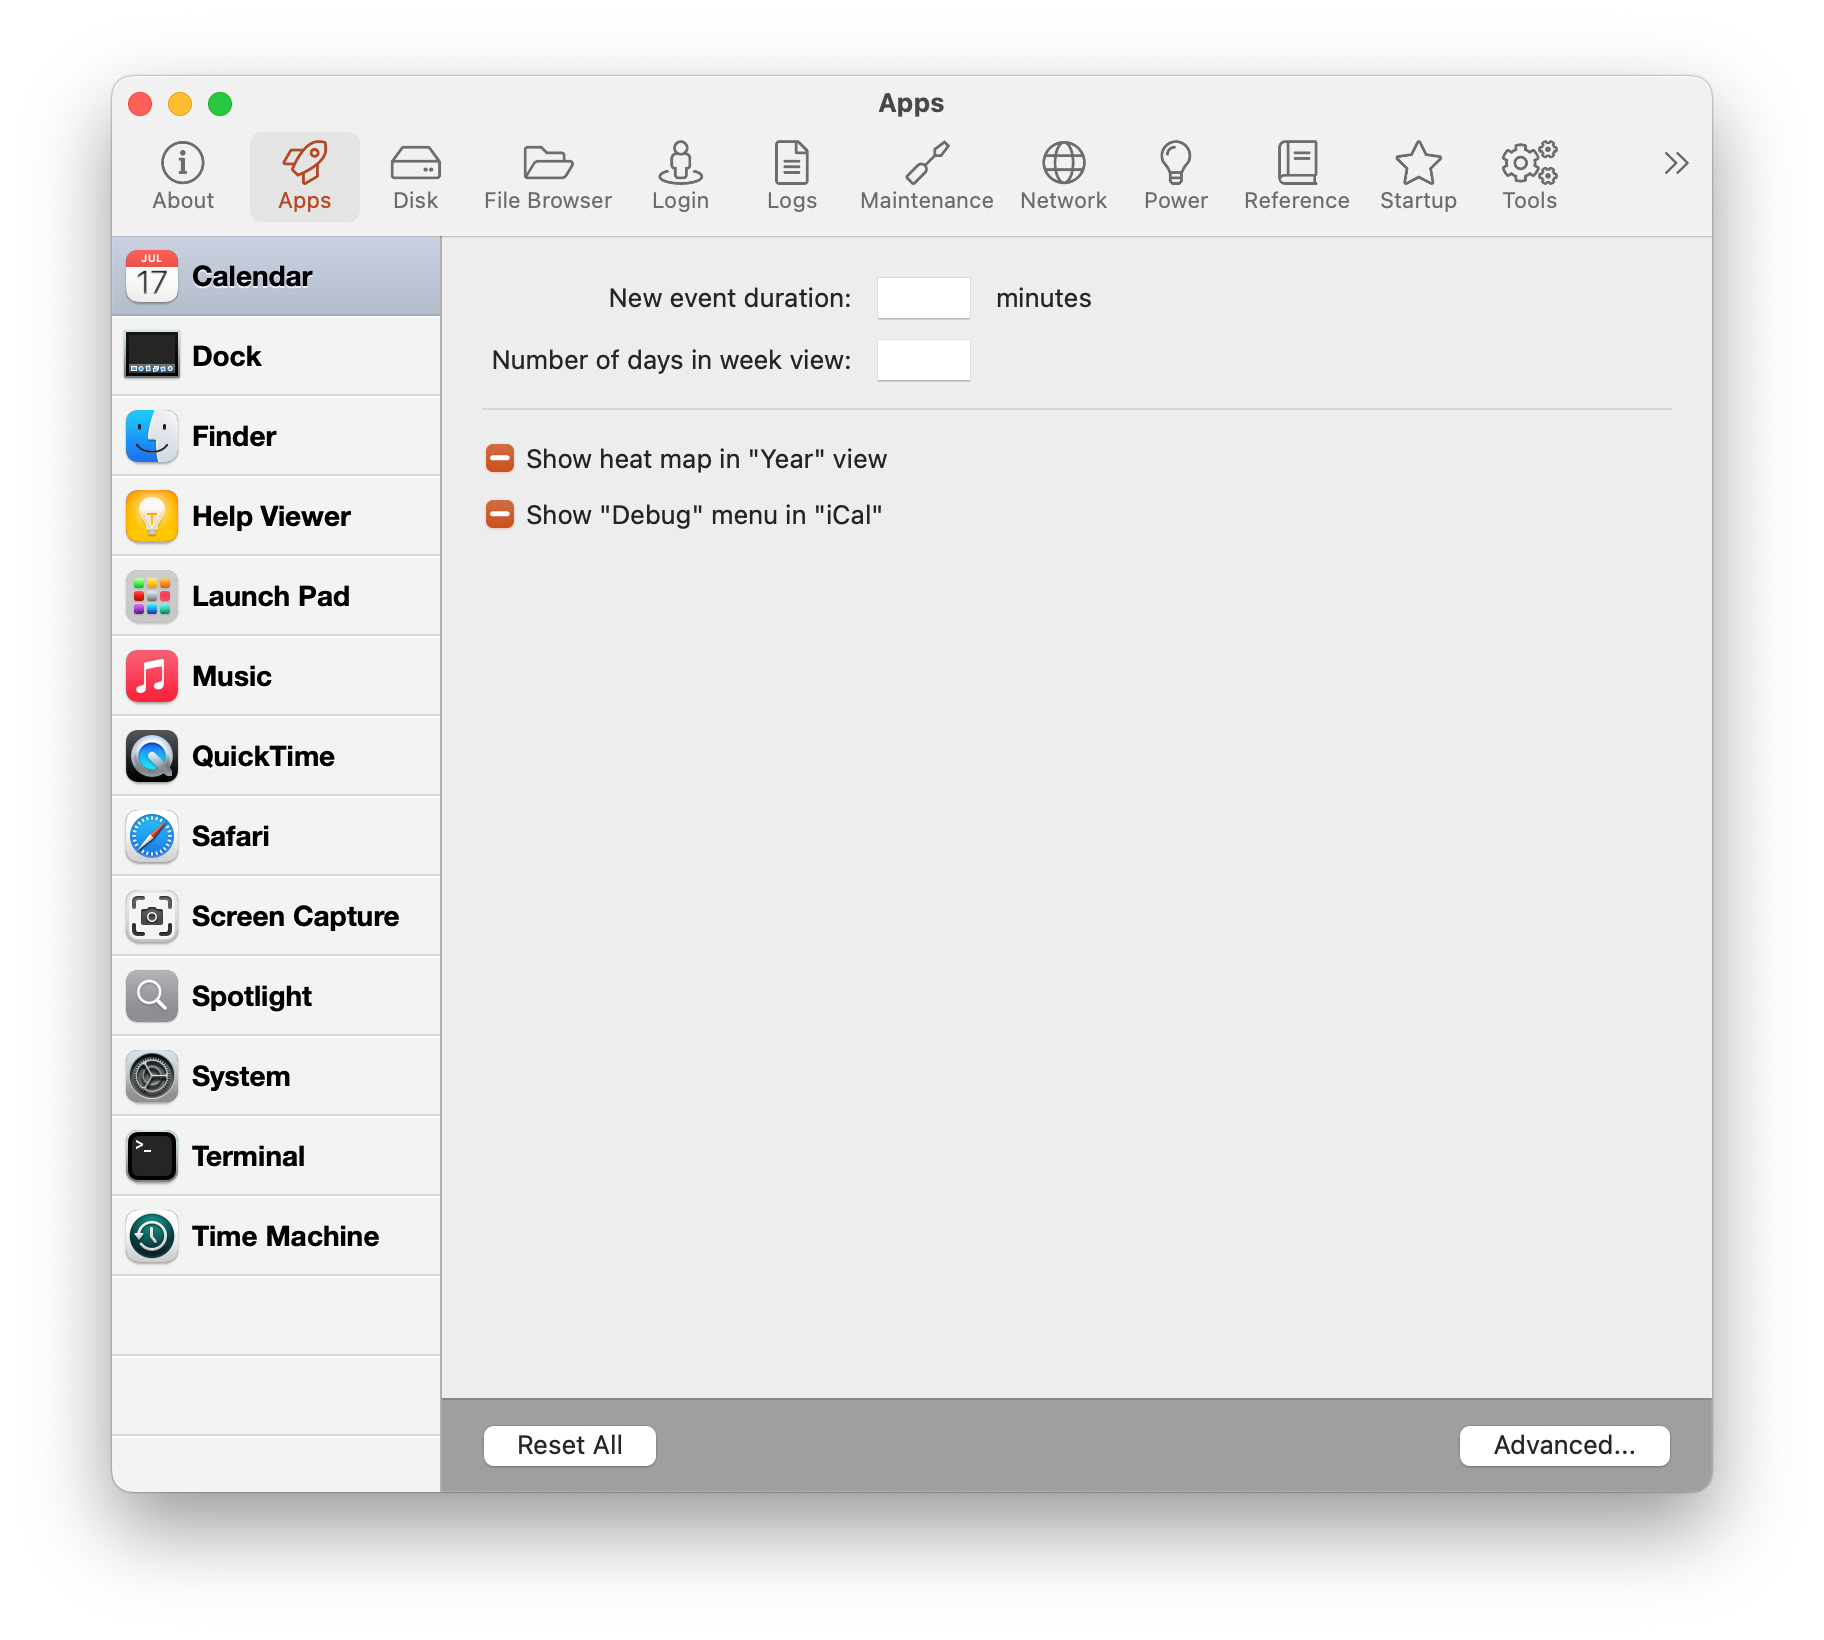
Task: Click the Safari label in sidebar
Action: pos(231,836)
